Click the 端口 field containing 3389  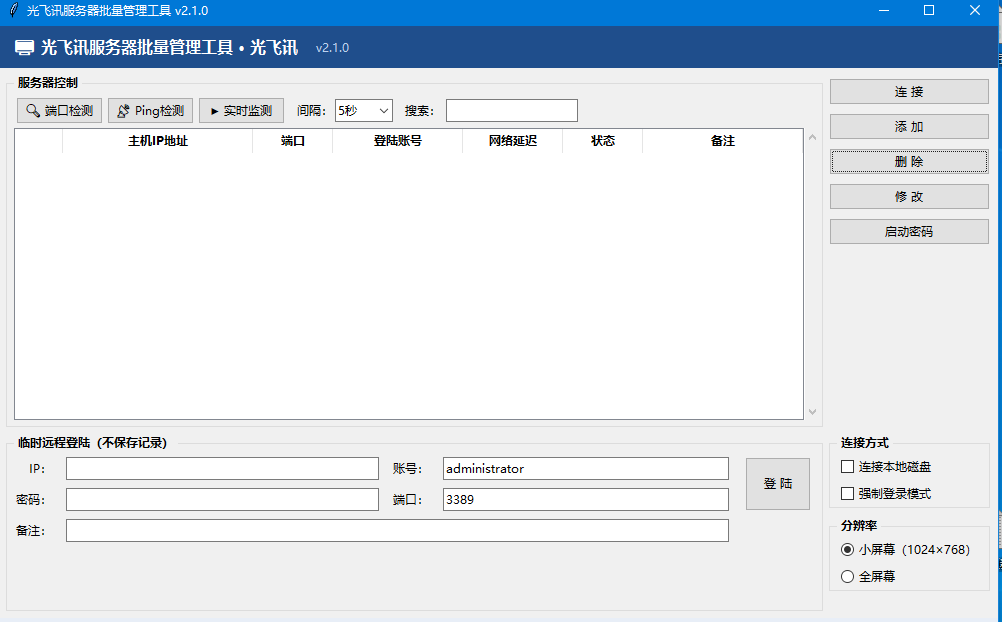[x=585, y=499]
